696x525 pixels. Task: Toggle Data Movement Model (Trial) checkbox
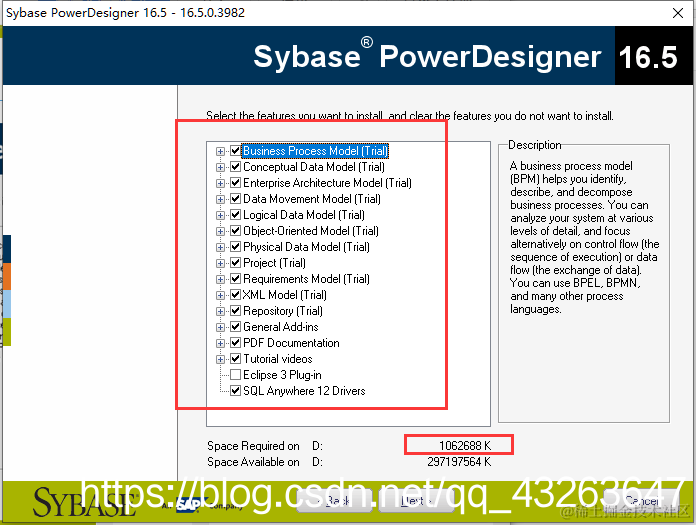click(236, 198)
